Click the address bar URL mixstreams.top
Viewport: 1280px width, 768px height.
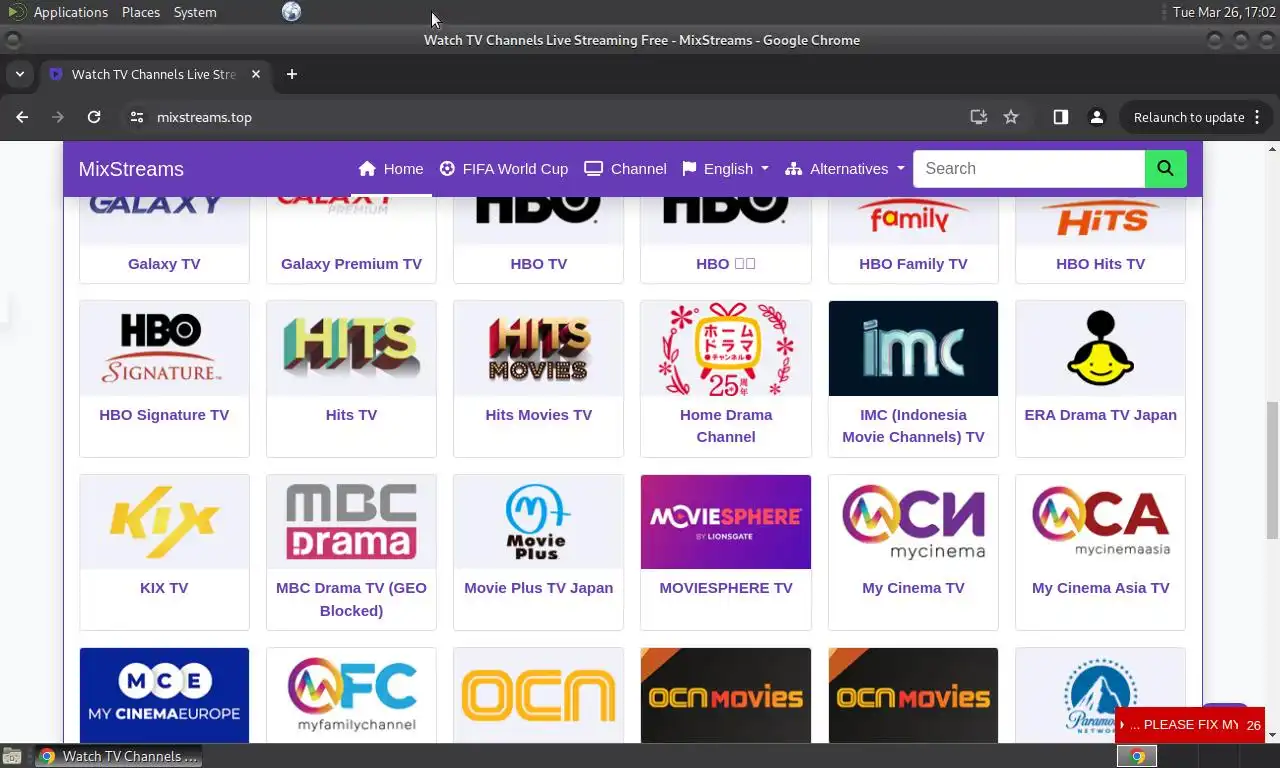click(x=204, y=117)
